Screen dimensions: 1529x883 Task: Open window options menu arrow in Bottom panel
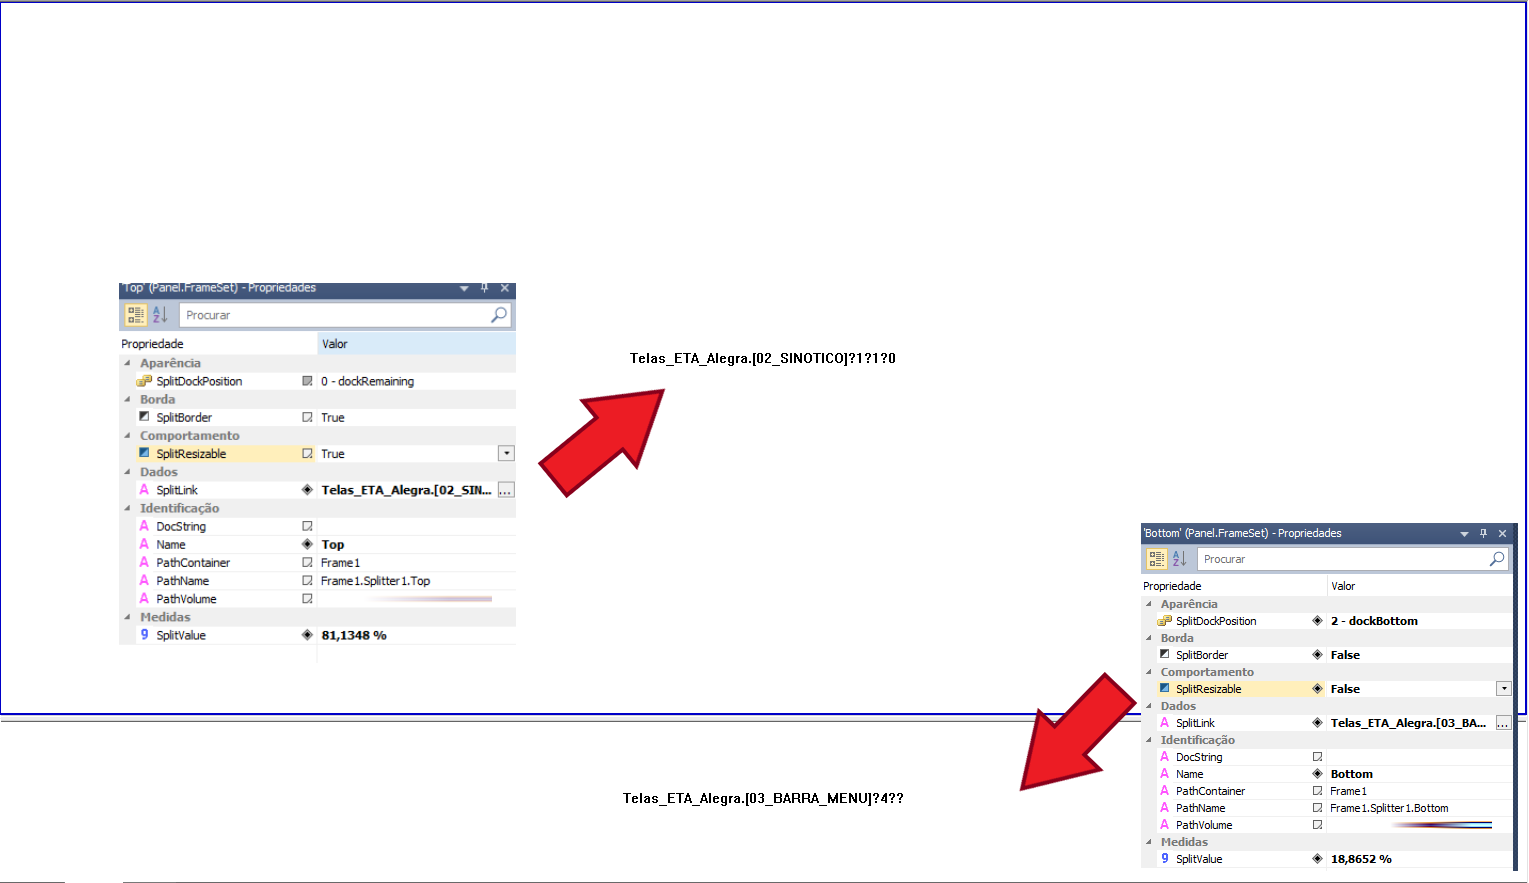(1464, 534)
